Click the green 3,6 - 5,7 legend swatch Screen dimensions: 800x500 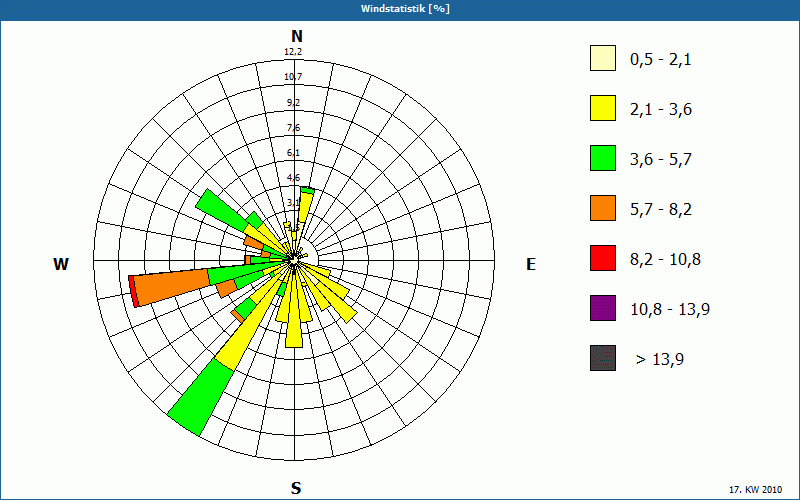(x=603, y=158)
